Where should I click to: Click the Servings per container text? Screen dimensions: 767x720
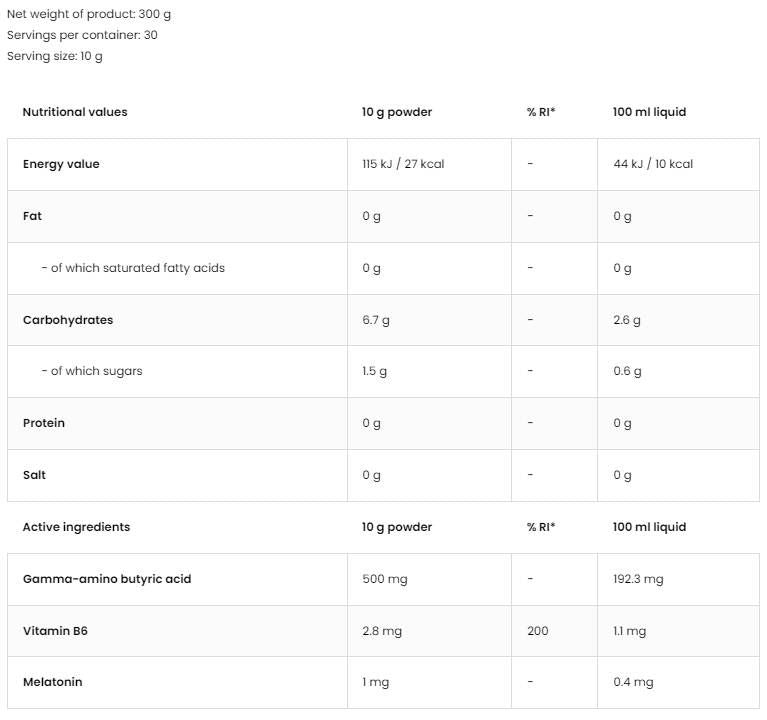click(82, 35)
